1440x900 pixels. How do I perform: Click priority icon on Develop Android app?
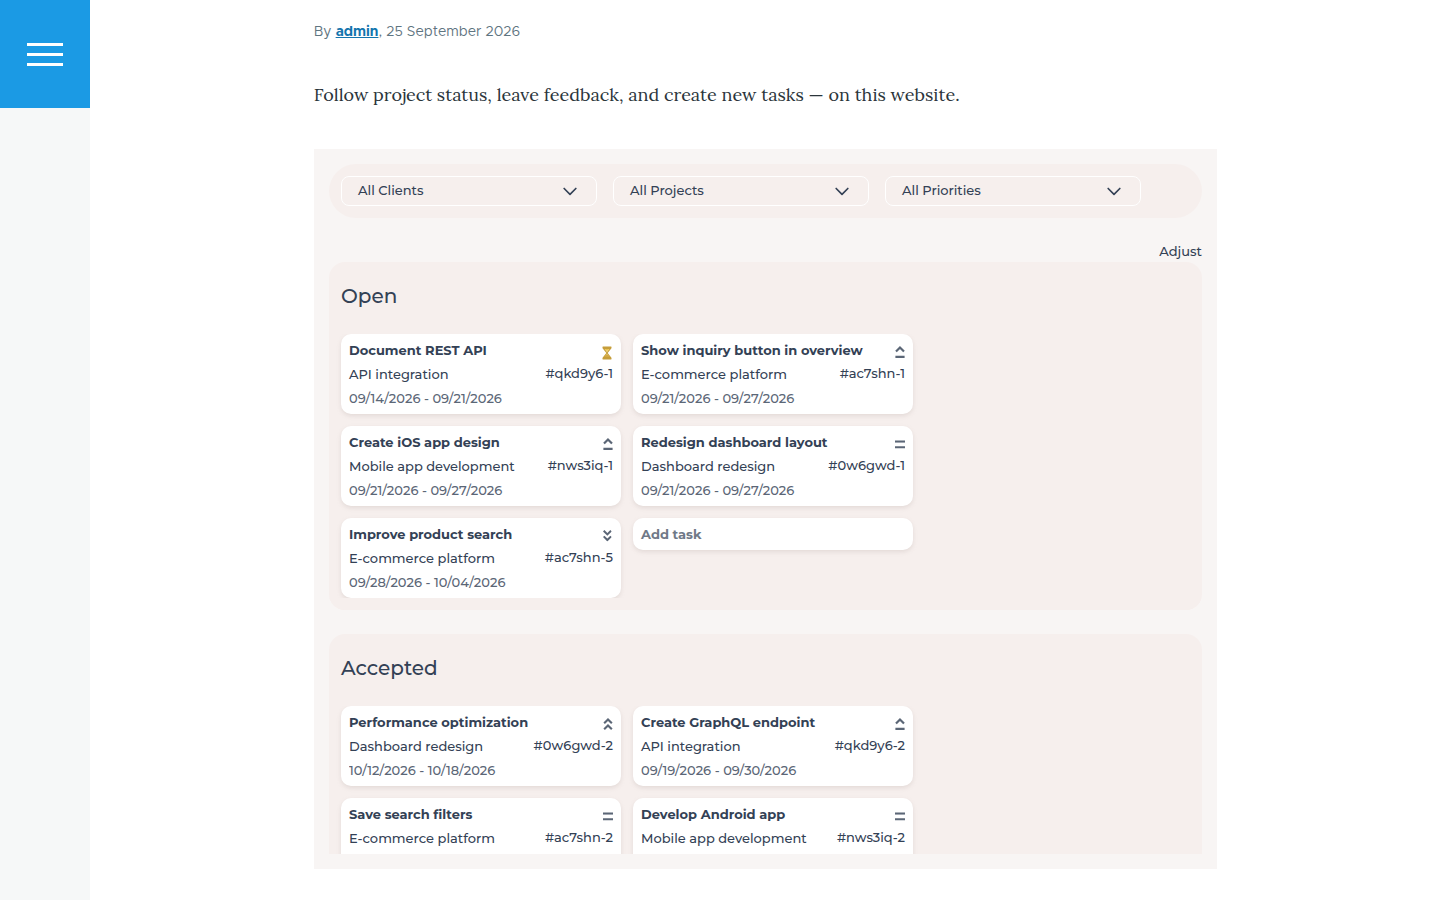(899, 816)
